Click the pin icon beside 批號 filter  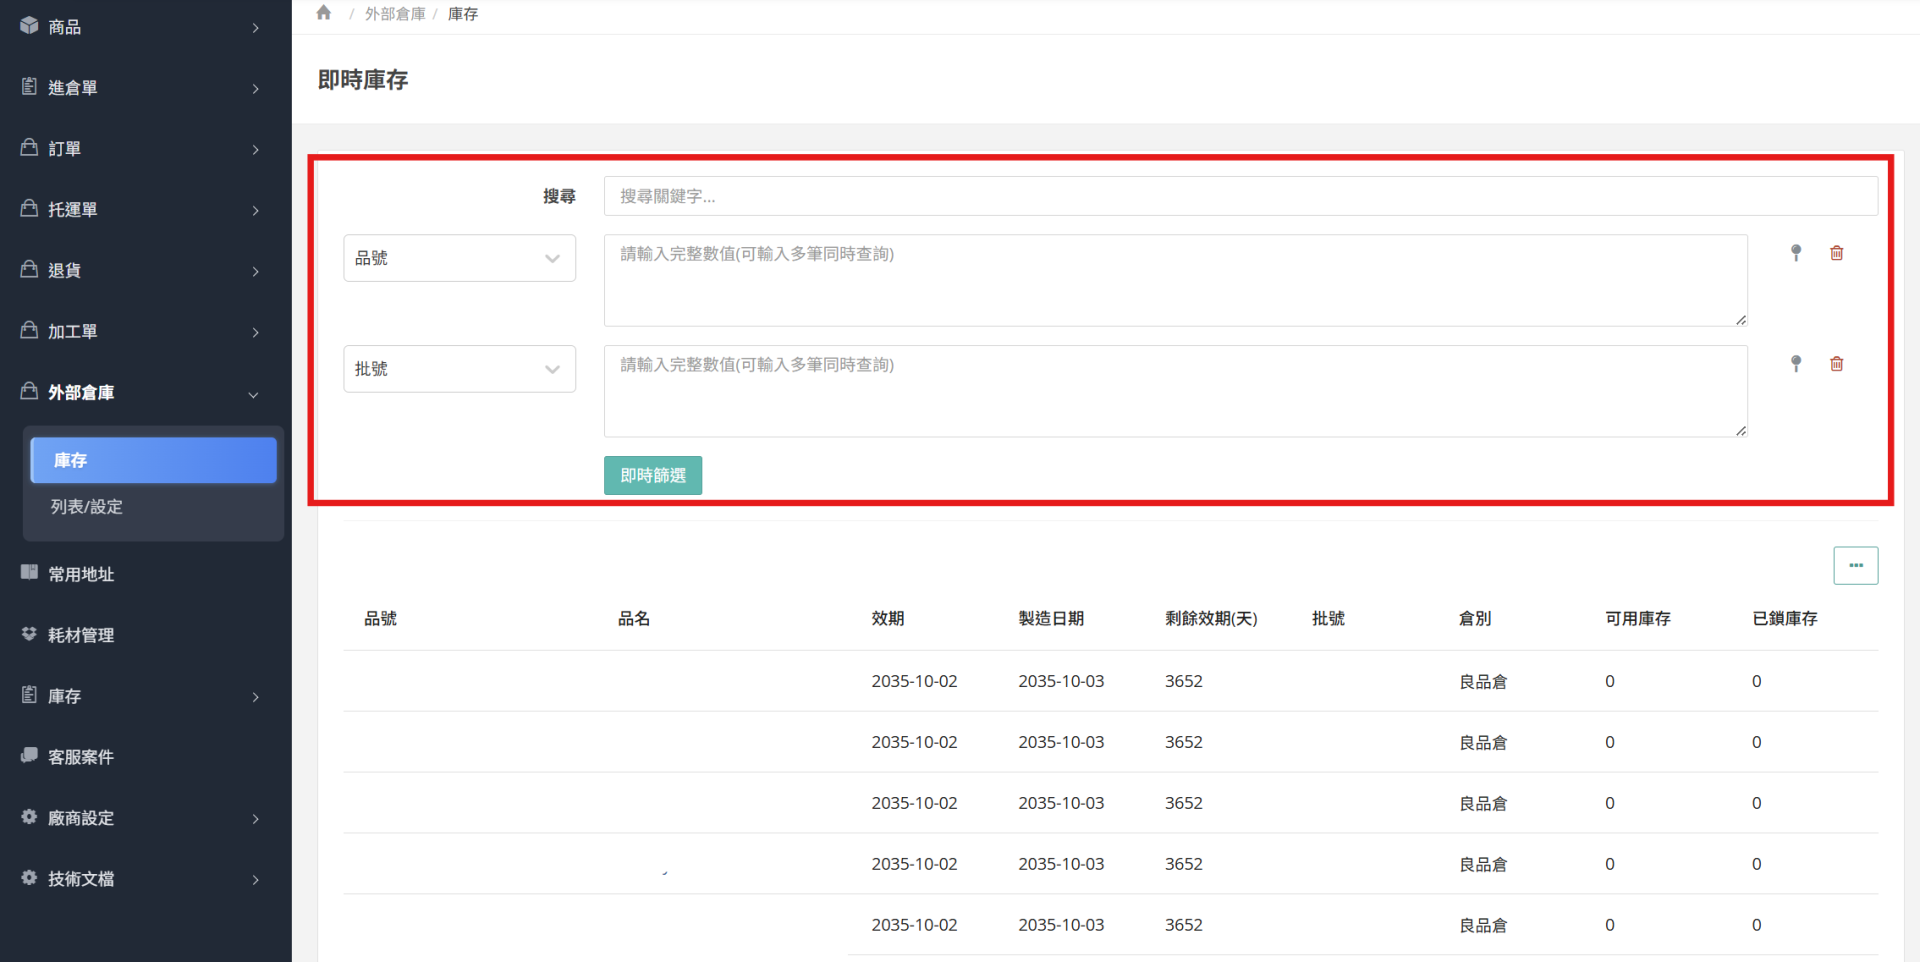(1796, 364)
